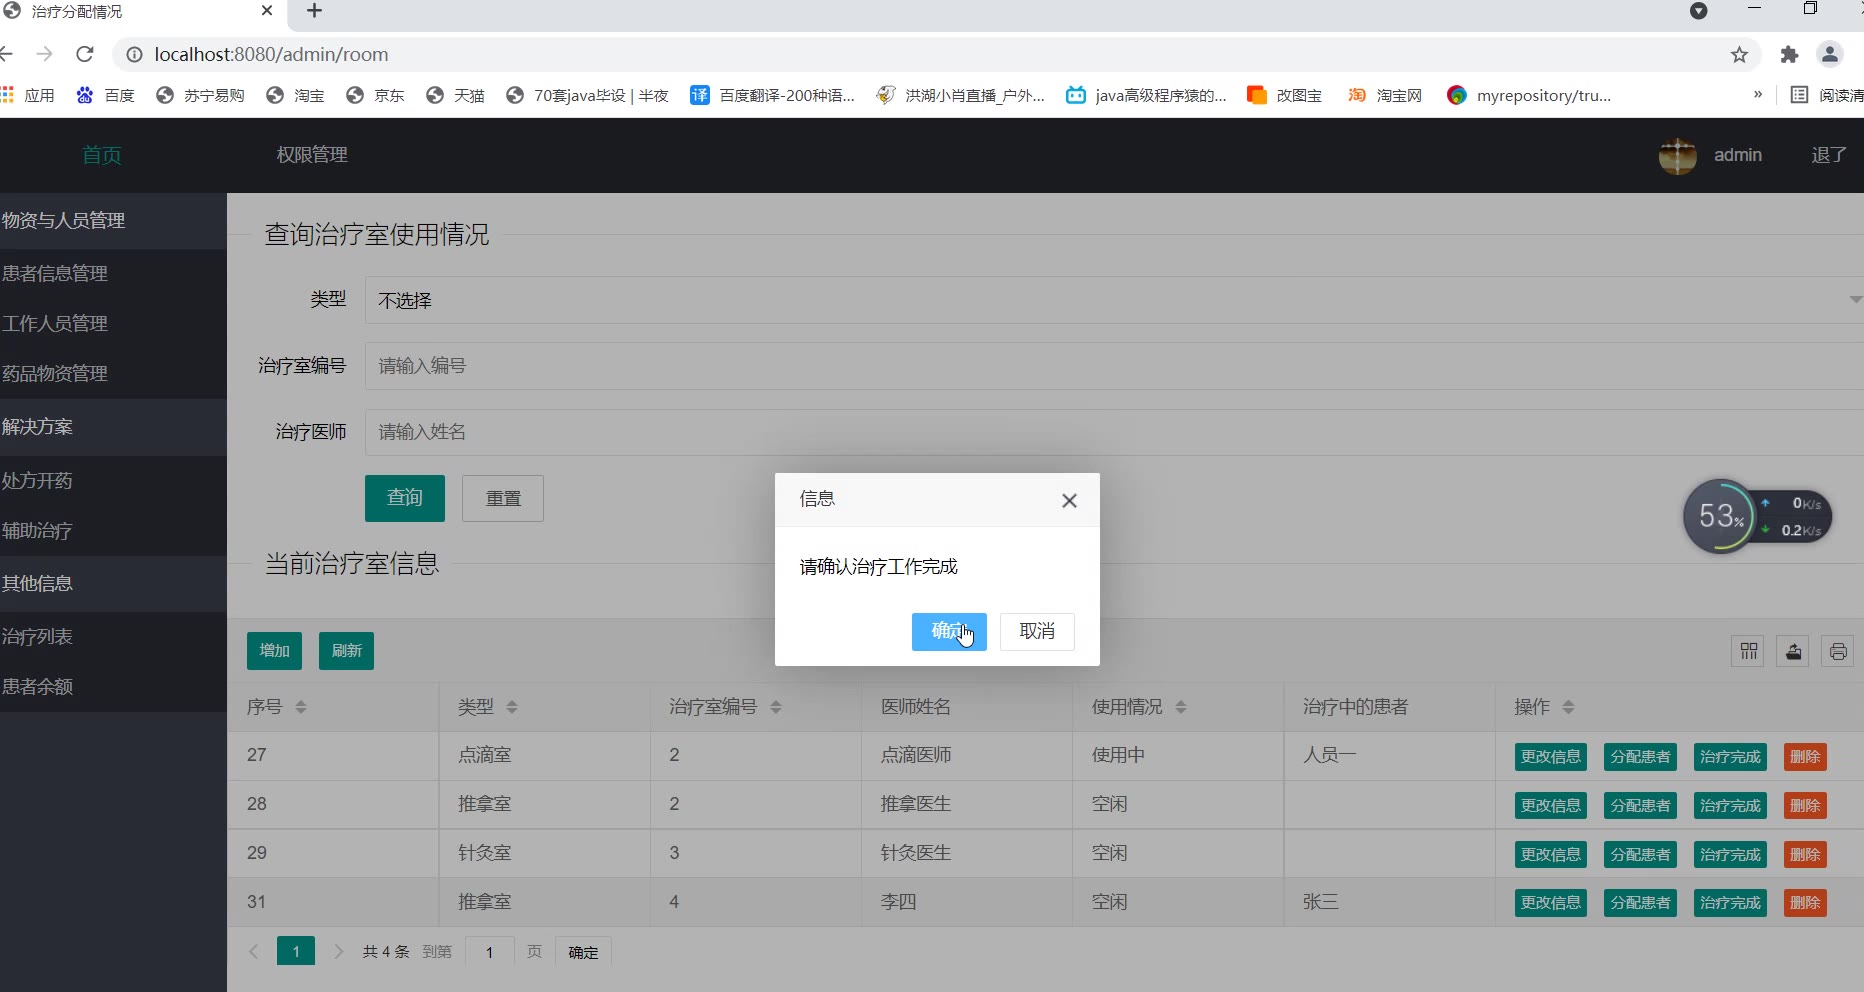Confirm treatment completion with 确定 button

(949, 631)
